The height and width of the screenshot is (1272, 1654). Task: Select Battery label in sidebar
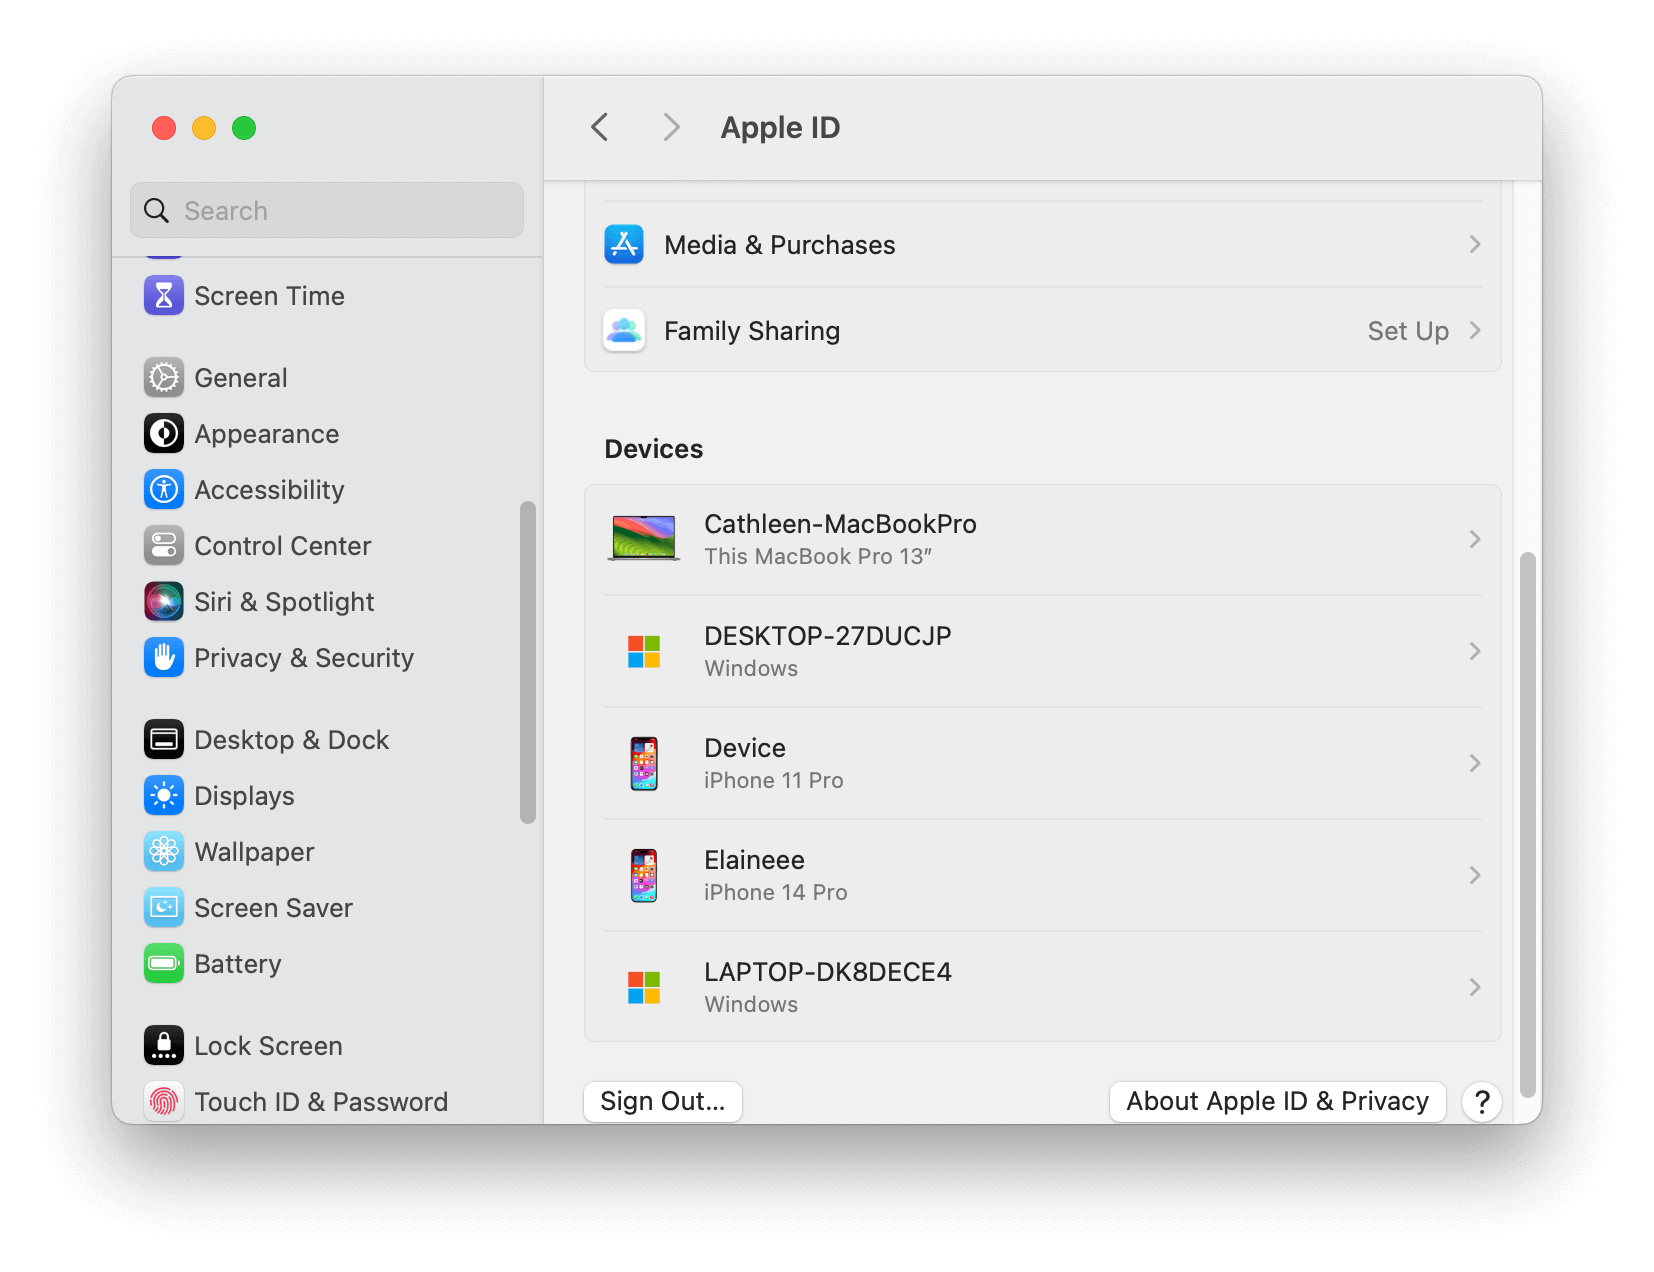[x=238, y=964]
